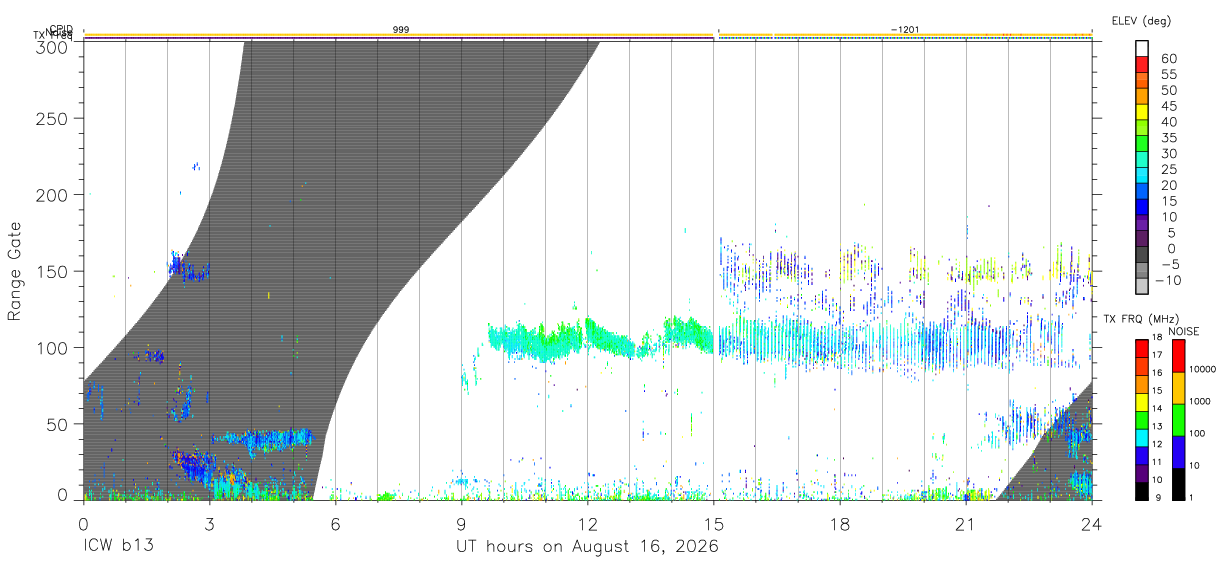Click the red swatch in NOISE bar

tap(1178, 356)
